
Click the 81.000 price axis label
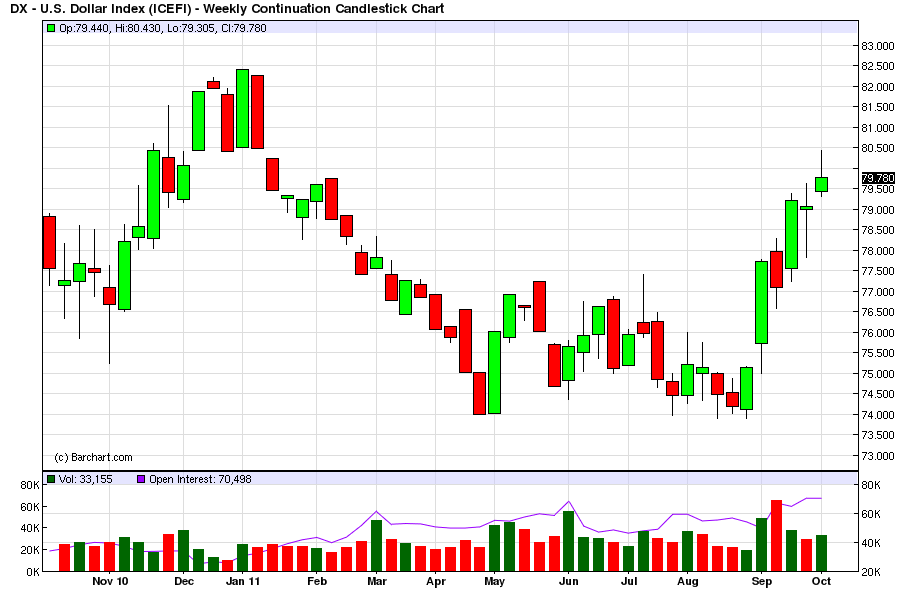(x=878, y=127)
